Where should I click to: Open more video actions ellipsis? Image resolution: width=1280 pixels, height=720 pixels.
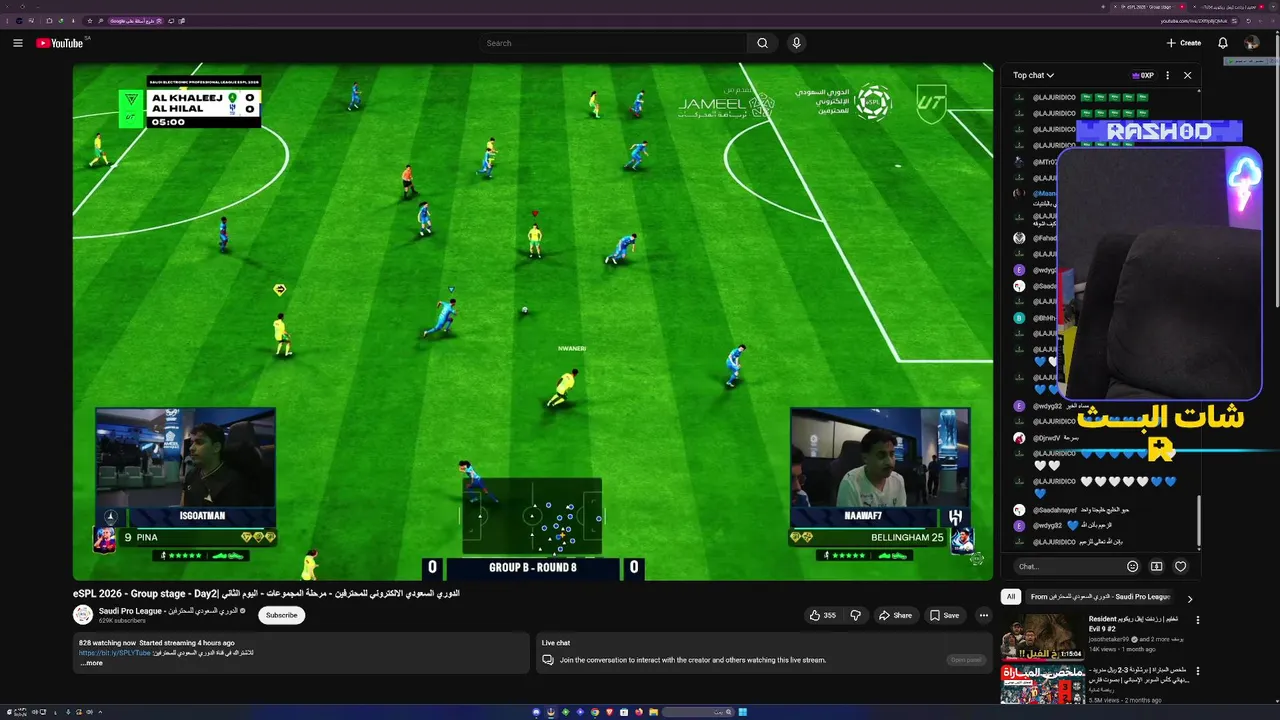[984, 615]
